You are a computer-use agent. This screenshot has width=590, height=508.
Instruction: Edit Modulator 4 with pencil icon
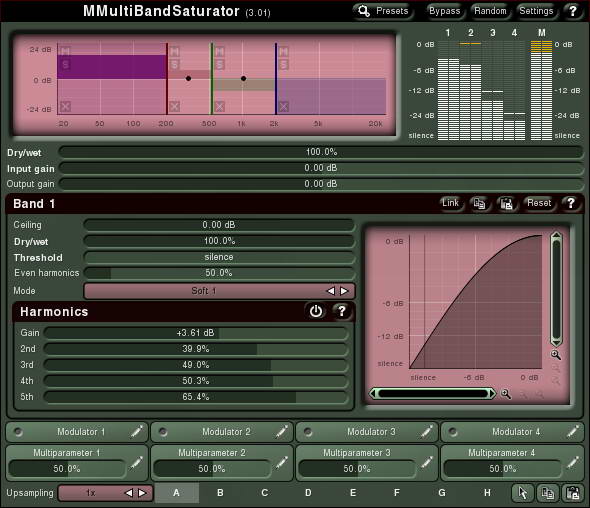[x=573, y=431]
